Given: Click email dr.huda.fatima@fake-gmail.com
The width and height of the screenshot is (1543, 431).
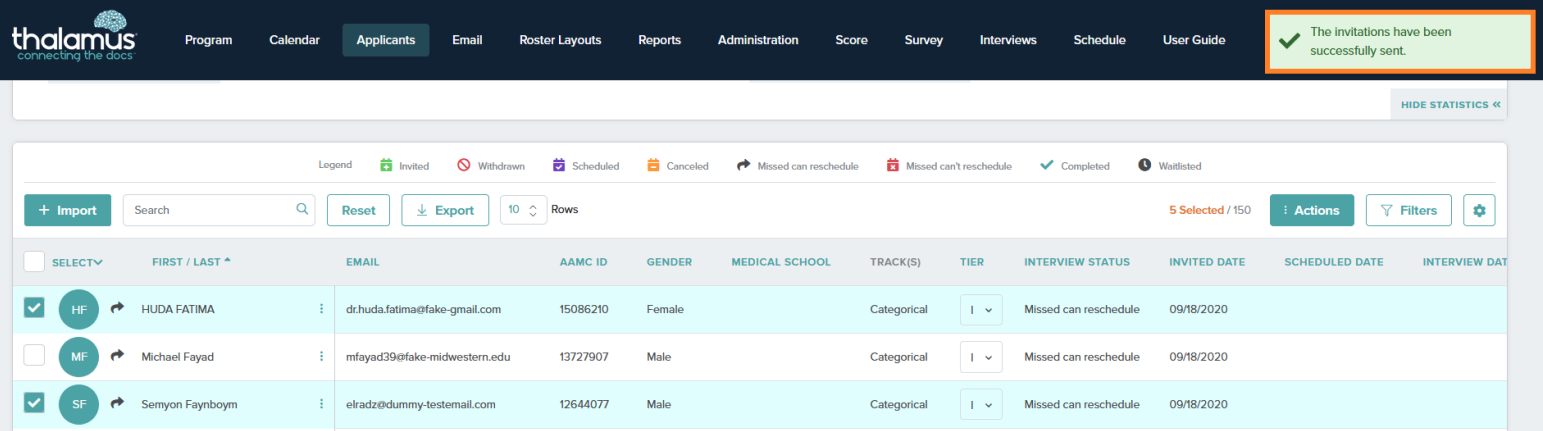Looking at the screenshot, I should pyautogui.click(x=423, y=309).
